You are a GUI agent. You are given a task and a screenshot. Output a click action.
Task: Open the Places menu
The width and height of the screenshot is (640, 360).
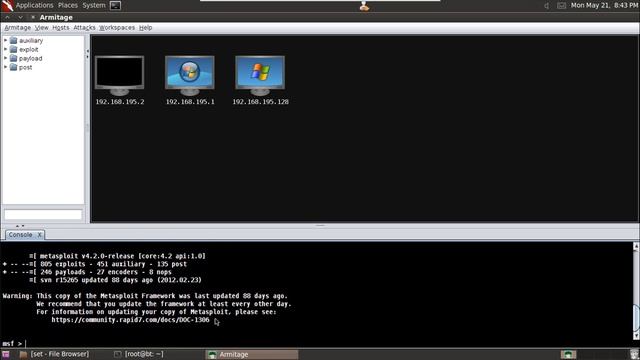tap(68, 5)
